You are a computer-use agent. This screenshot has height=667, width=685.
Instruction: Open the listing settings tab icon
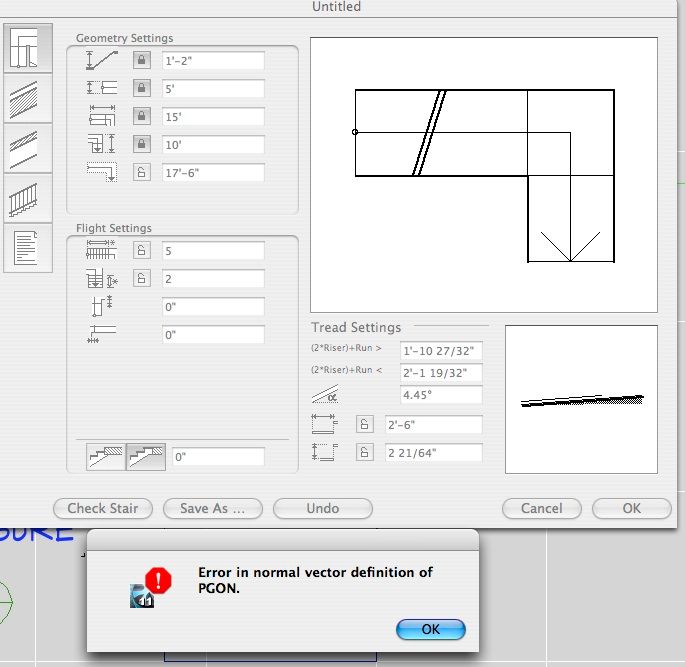tap(28, 248)
